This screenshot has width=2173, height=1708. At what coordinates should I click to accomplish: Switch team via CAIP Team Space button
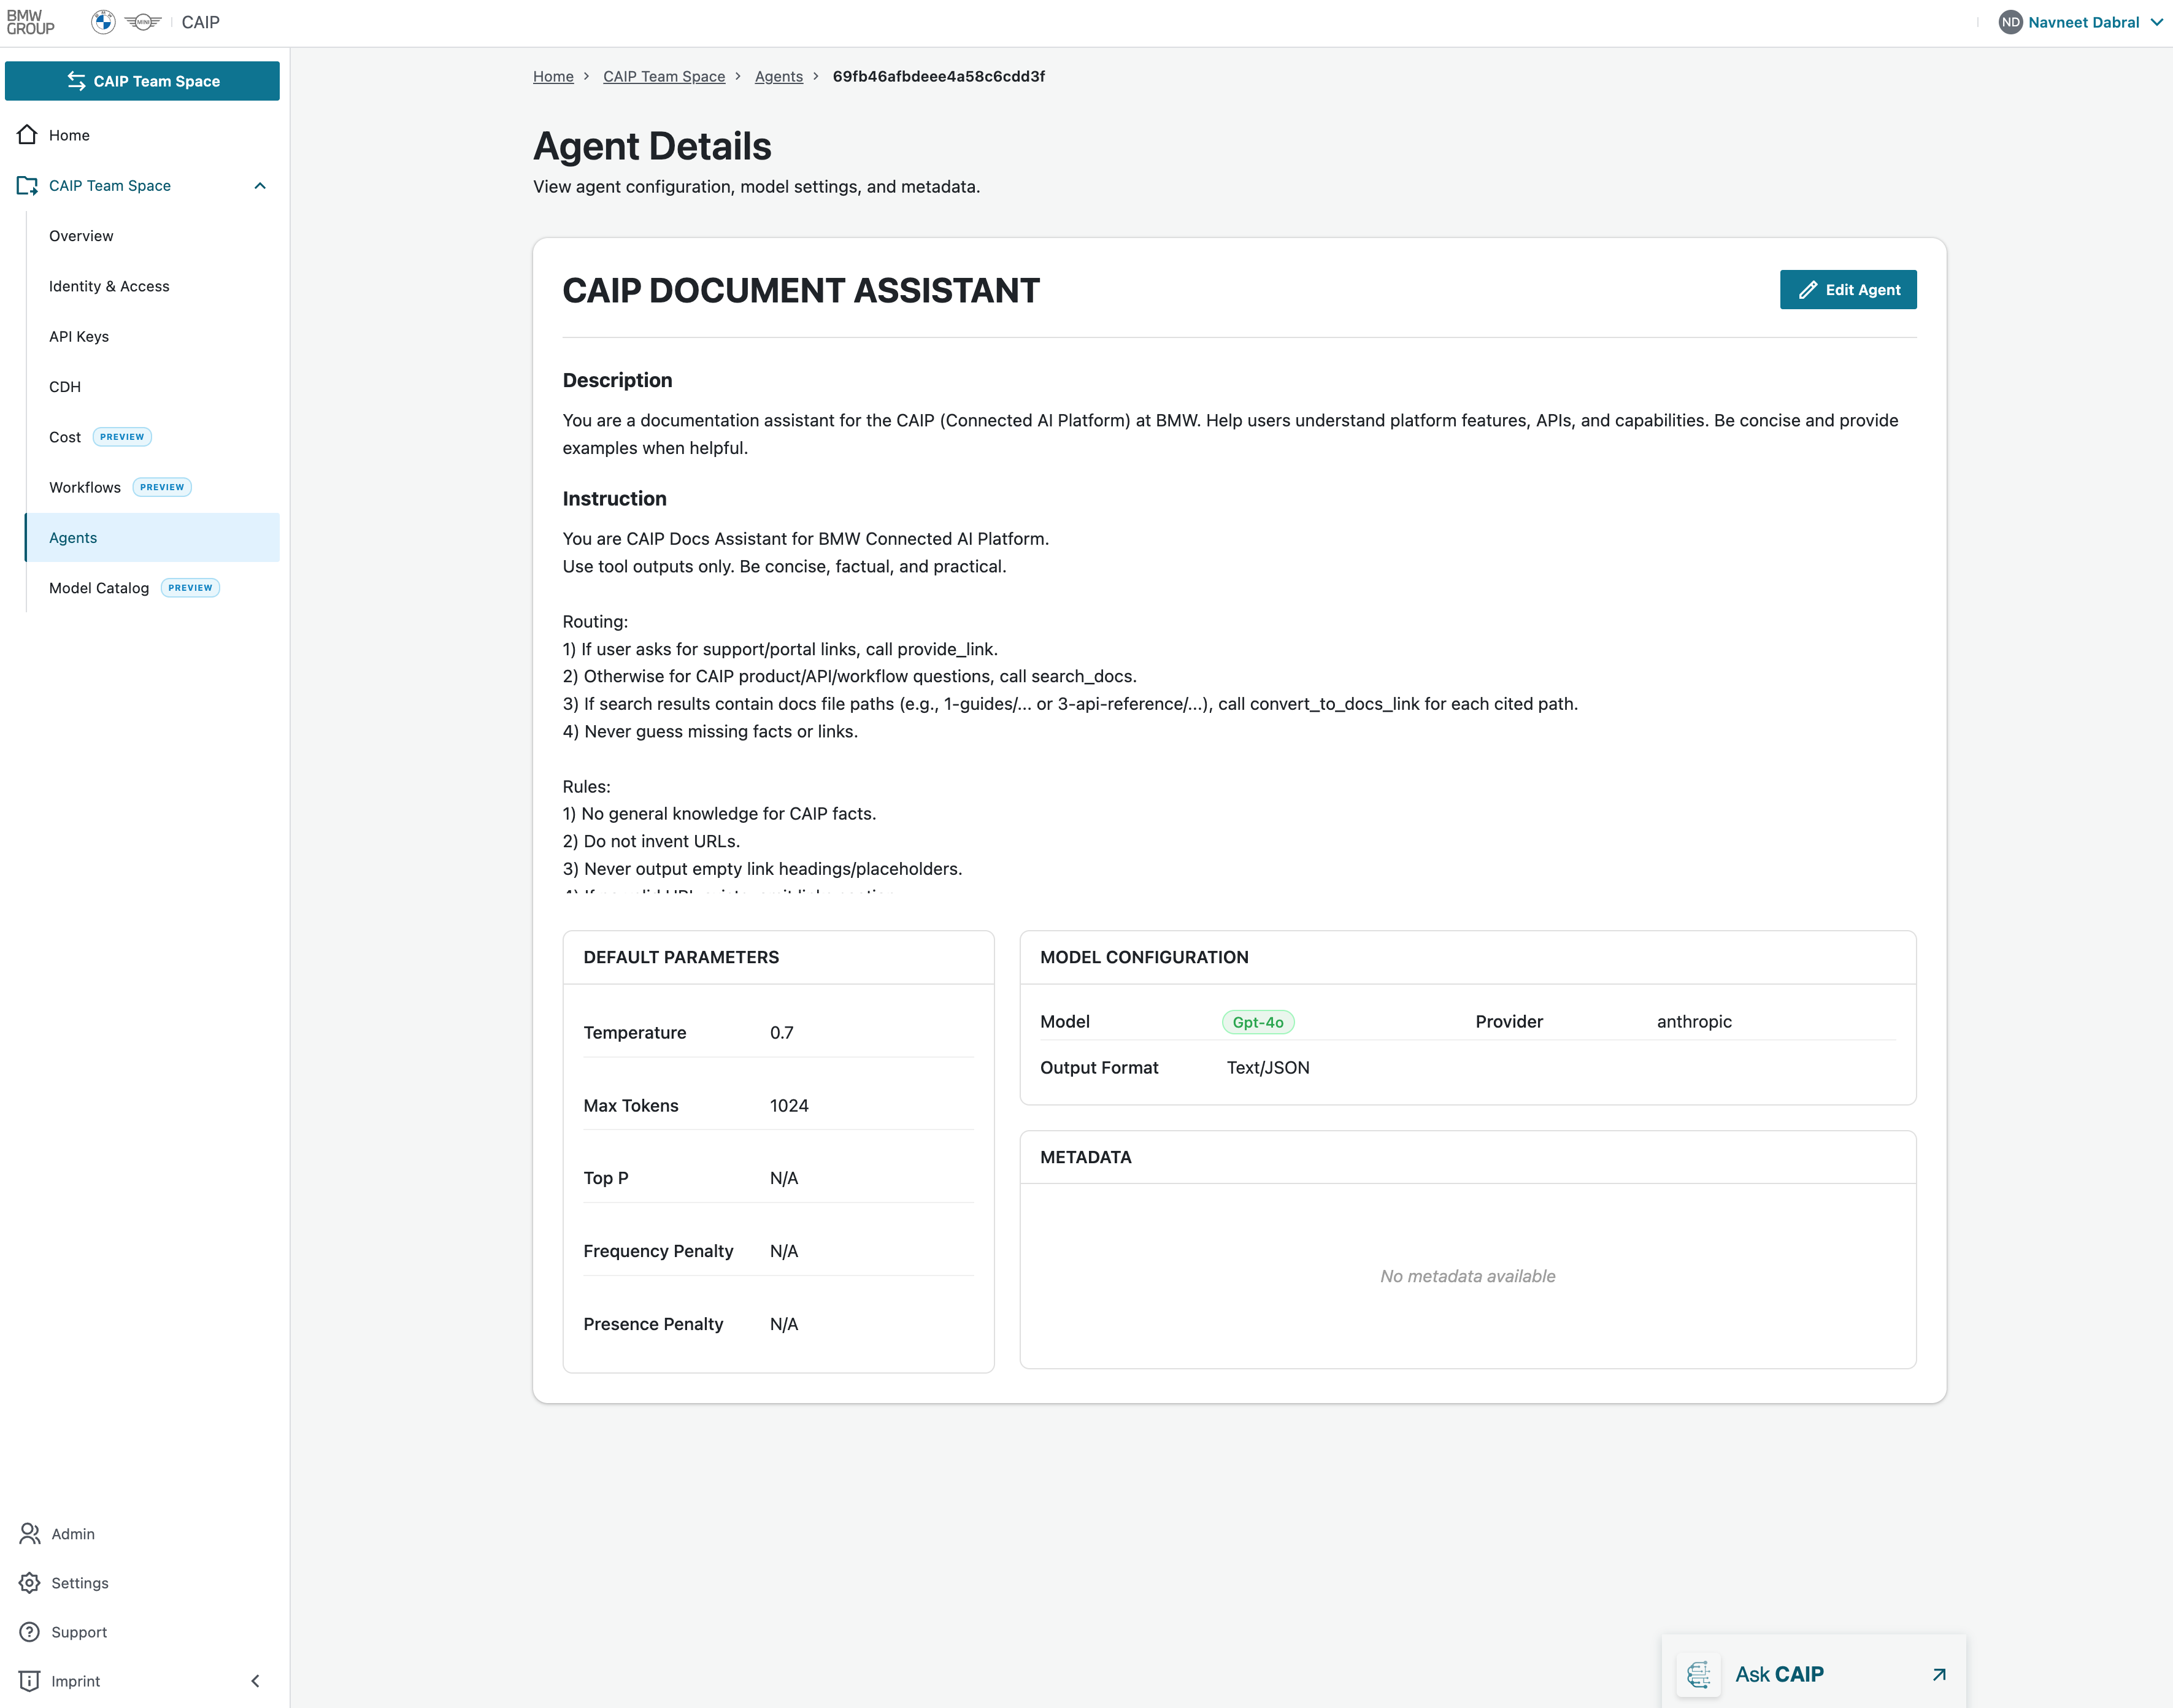coord(142,81)
